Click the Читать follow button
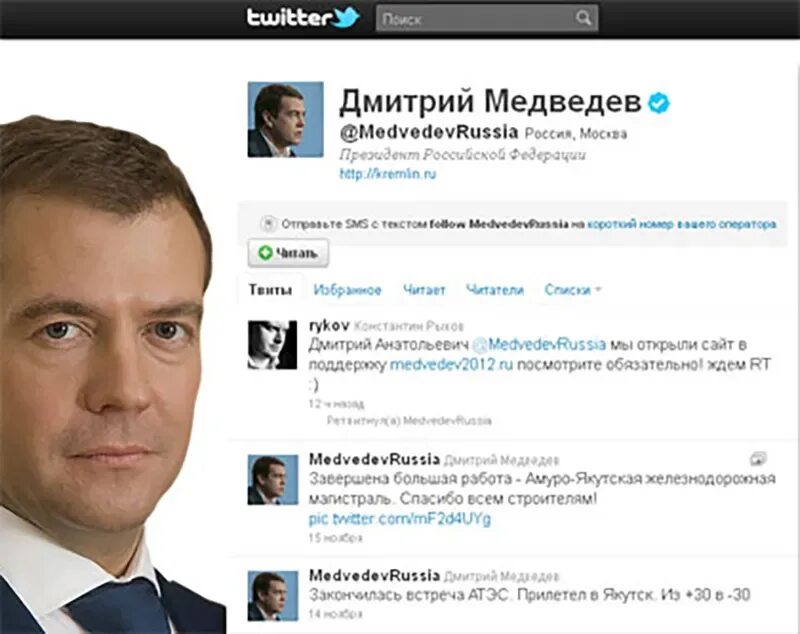This screenshot has height=634, width=800. 288,252
